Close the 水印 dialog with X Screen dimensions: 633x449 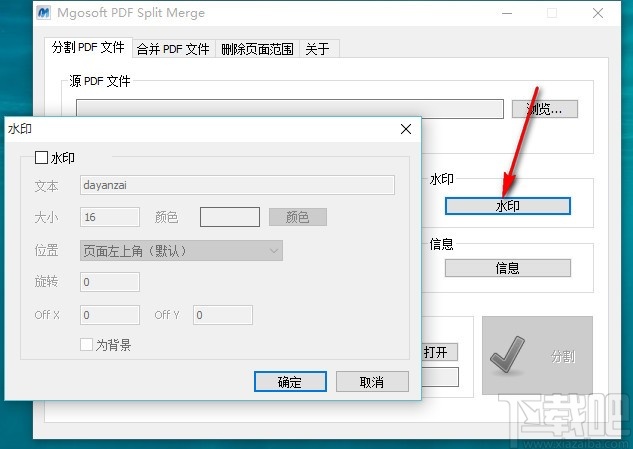(406, 129)
